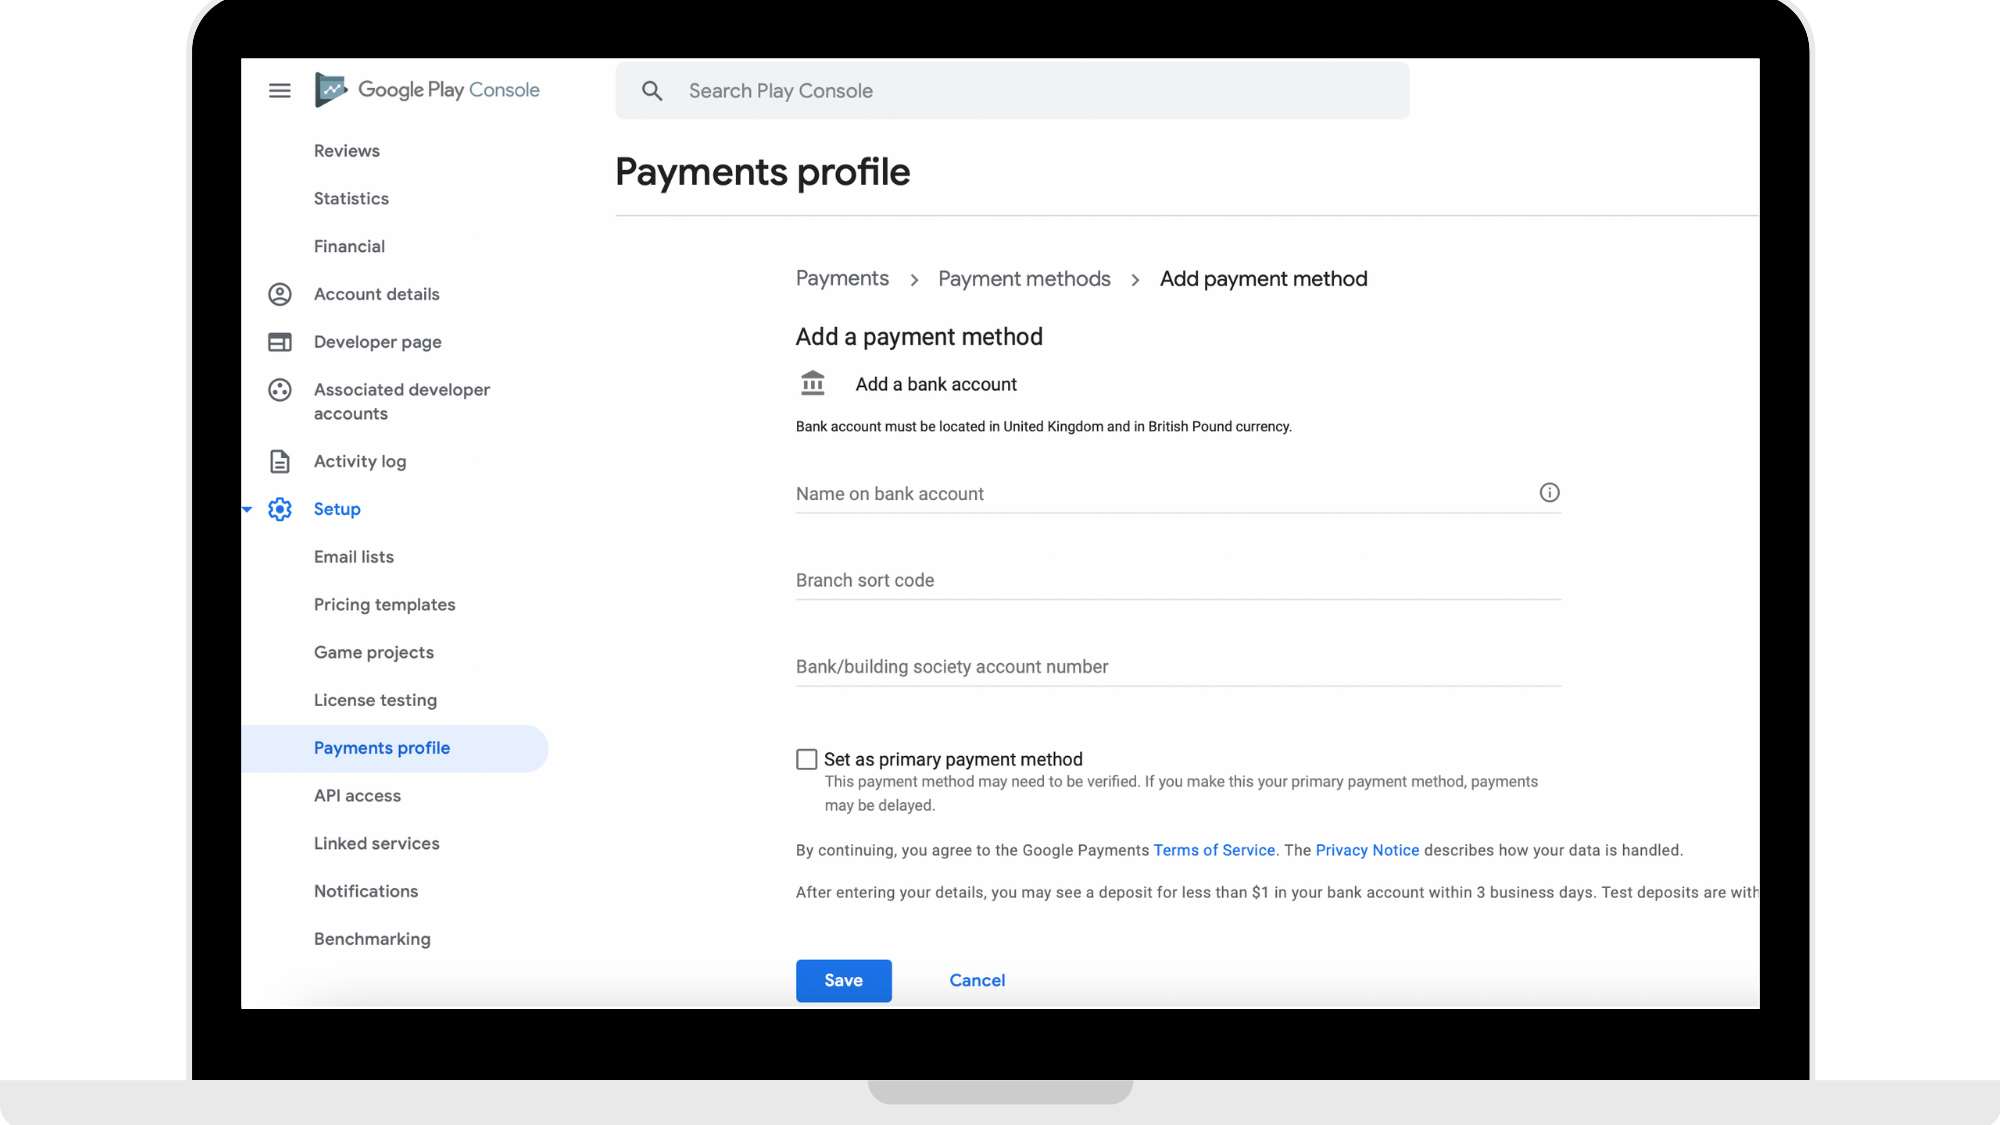Screen dimensions: 2000x1125
Task: Open the Terms of Service link
Action: pos(1214,850)
